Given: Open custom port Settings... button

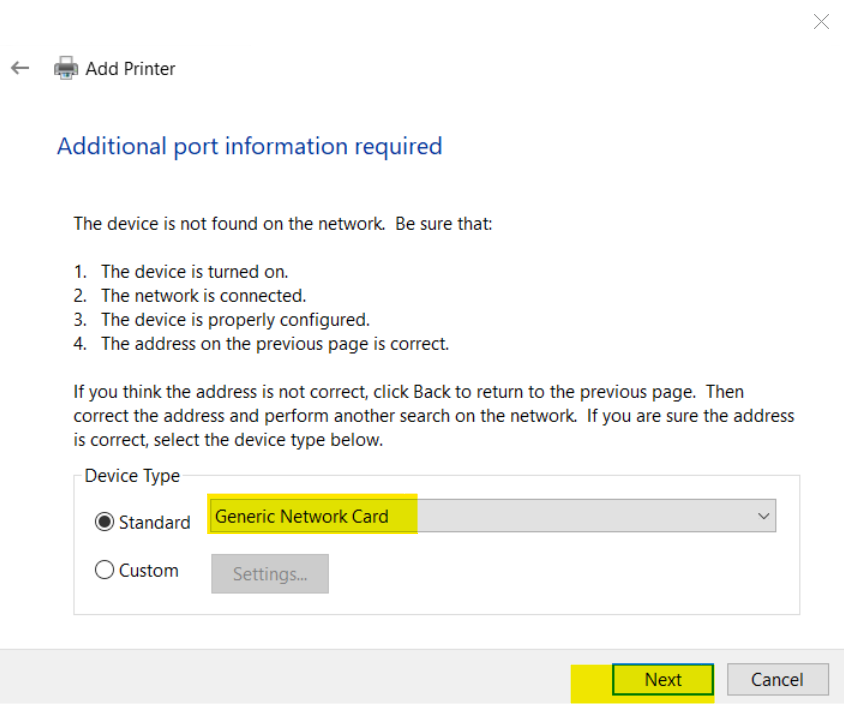Looking at the screenshot, I should [270, 574].
